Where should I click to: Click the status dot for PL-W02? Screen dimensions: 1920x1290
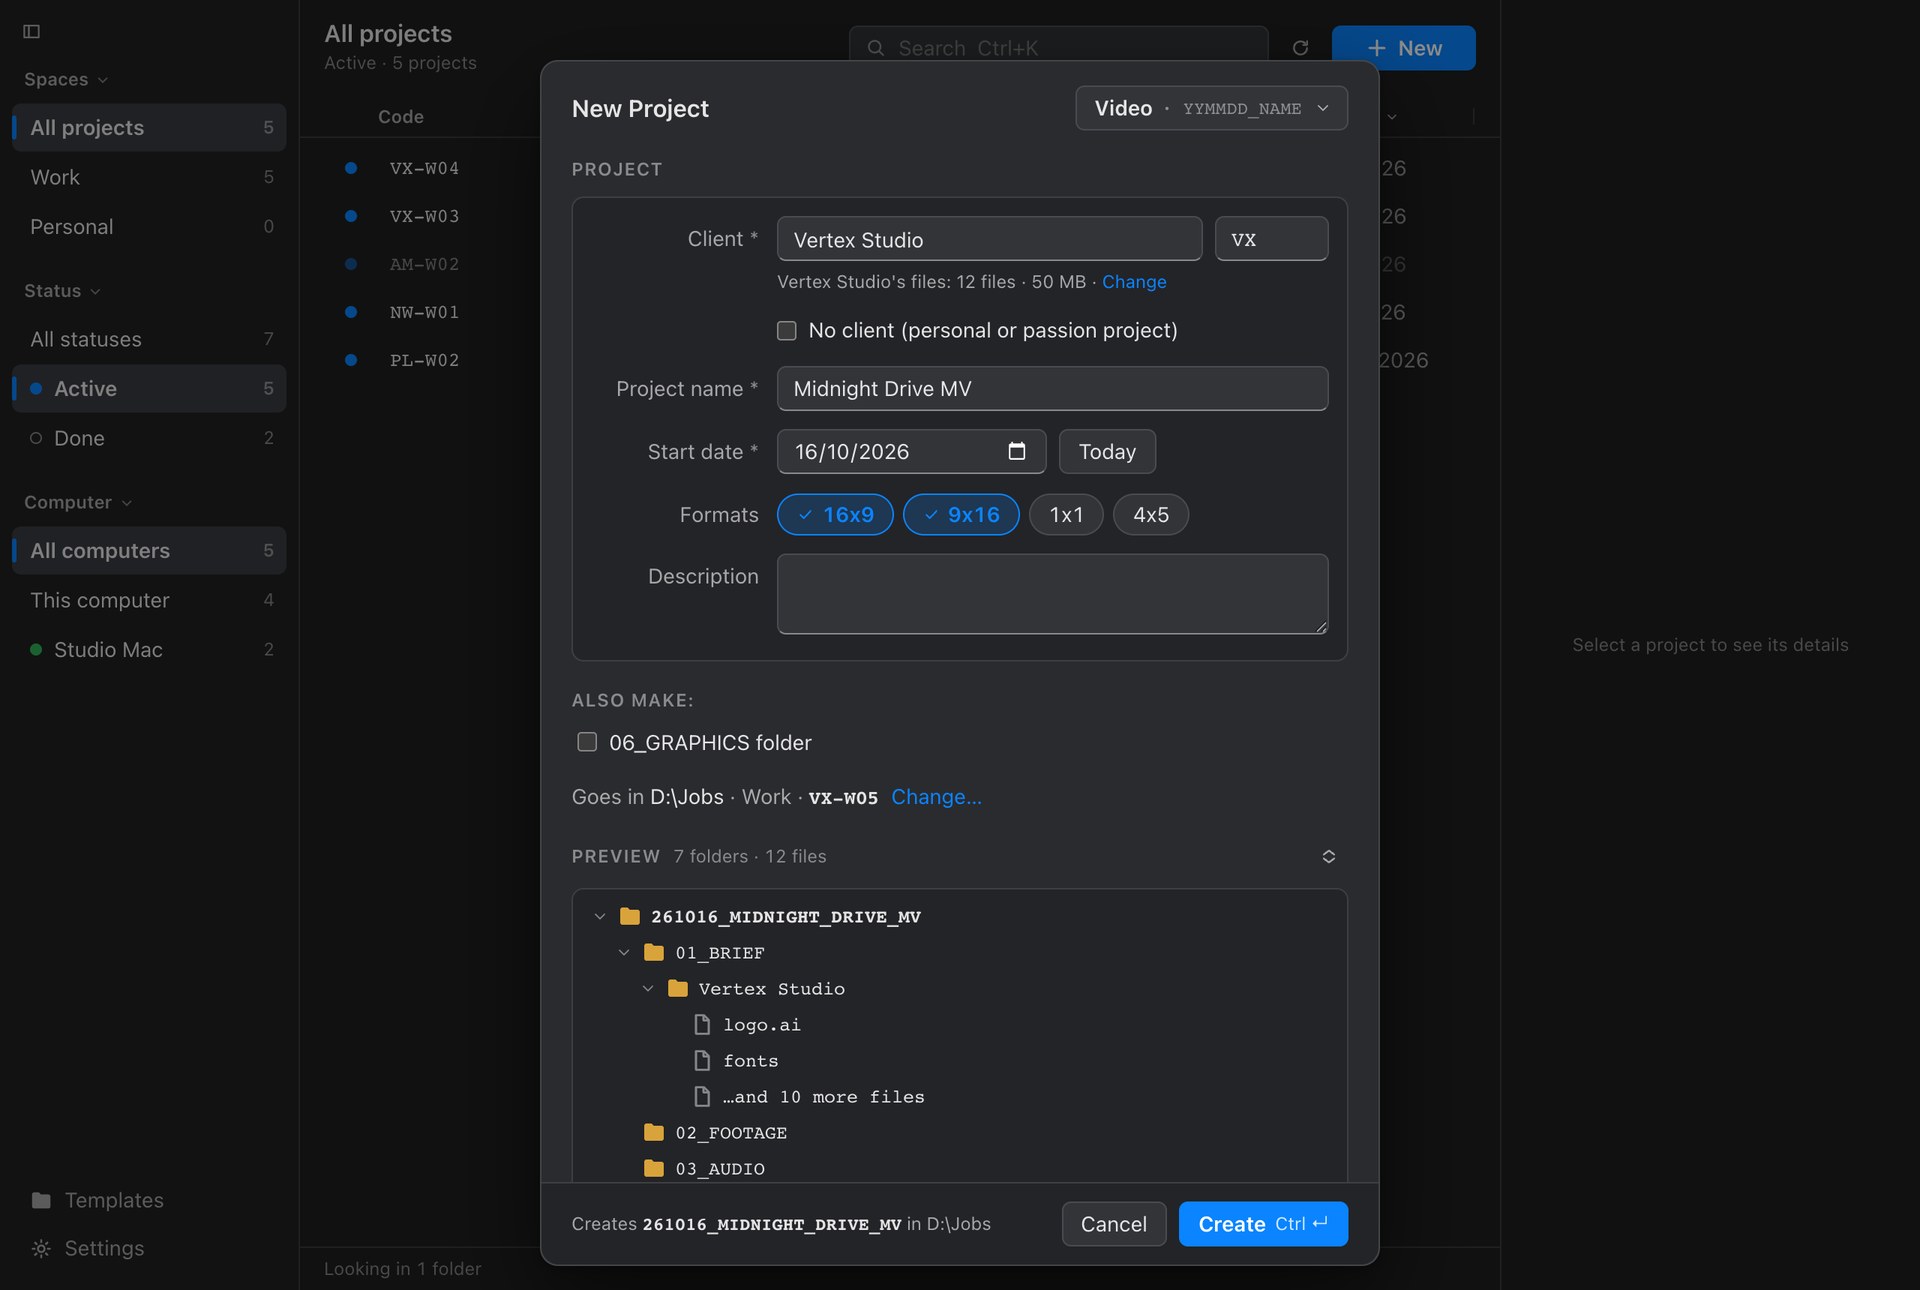351,360
